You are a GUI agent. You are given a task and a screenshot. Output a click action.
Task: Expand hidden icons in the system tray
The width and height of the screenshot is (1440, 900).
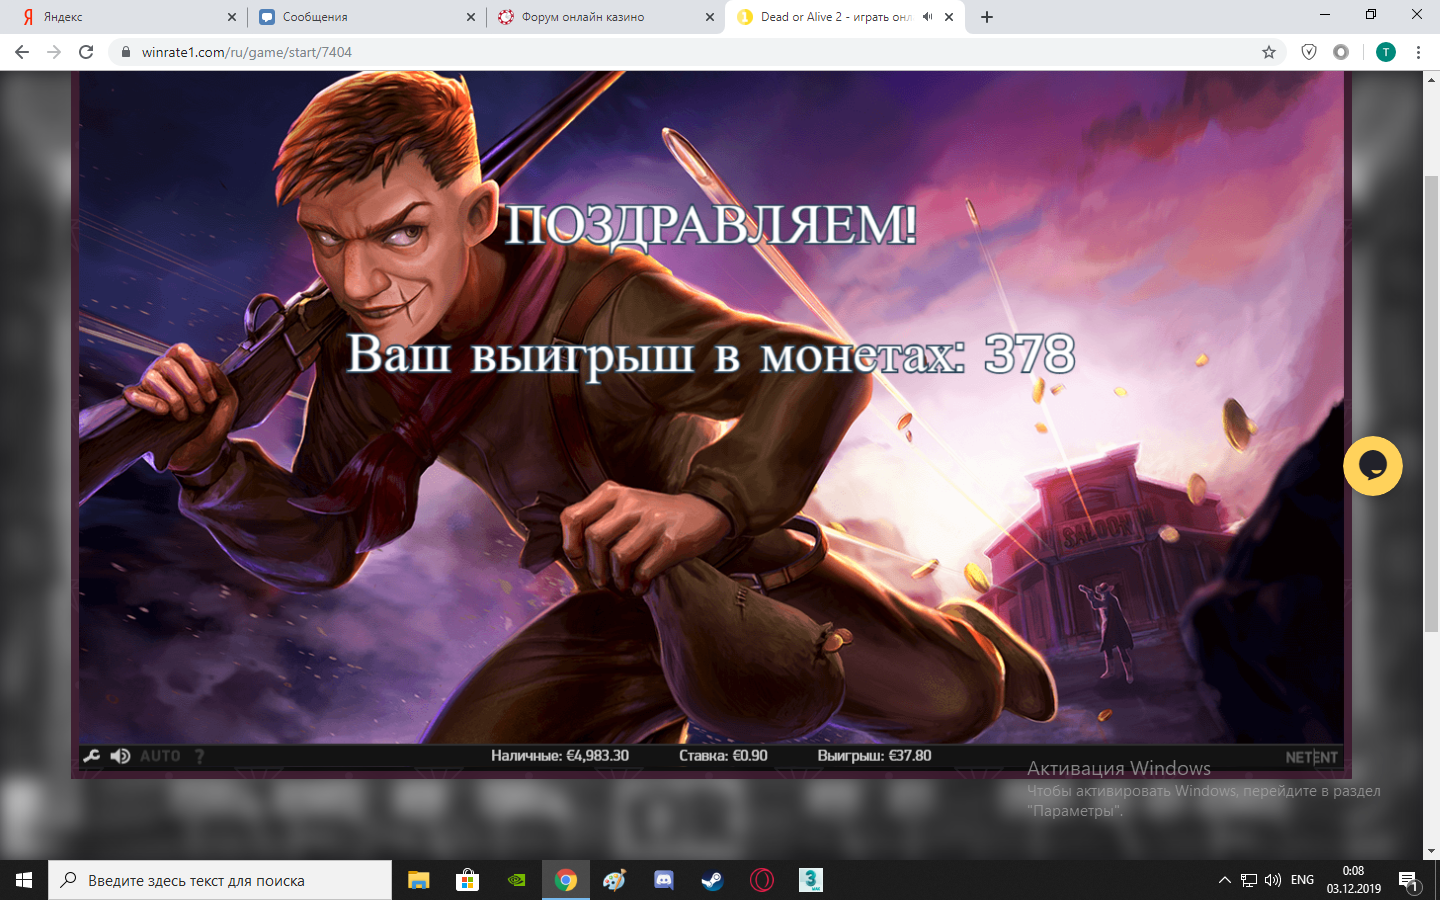pyautogui.click(x=1224, y=880)
